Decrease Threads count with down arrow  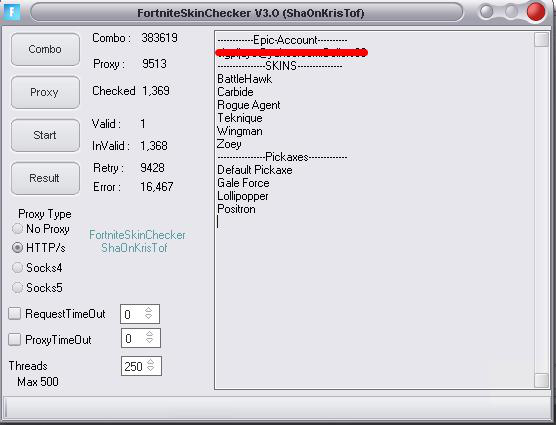[151, 369]
